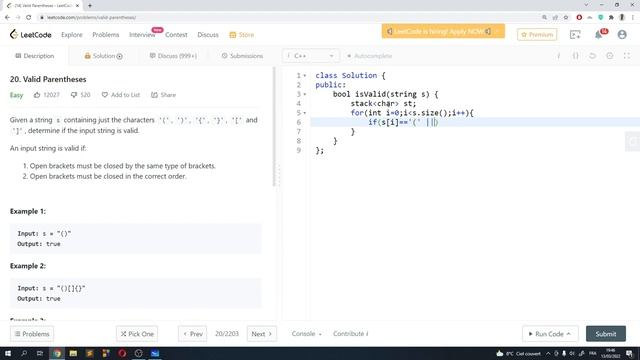Open the Interview navigation item
640x360 pixels.
coord(142,35)
